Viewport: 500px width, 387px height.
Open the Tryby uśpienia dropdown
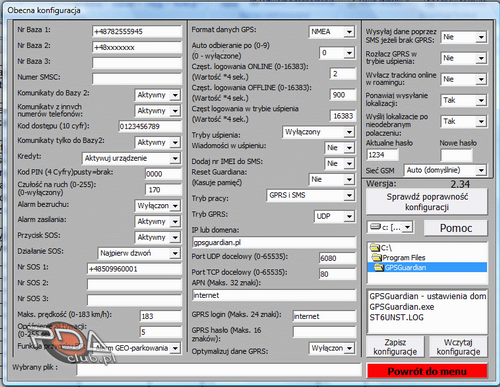(318, 132)
